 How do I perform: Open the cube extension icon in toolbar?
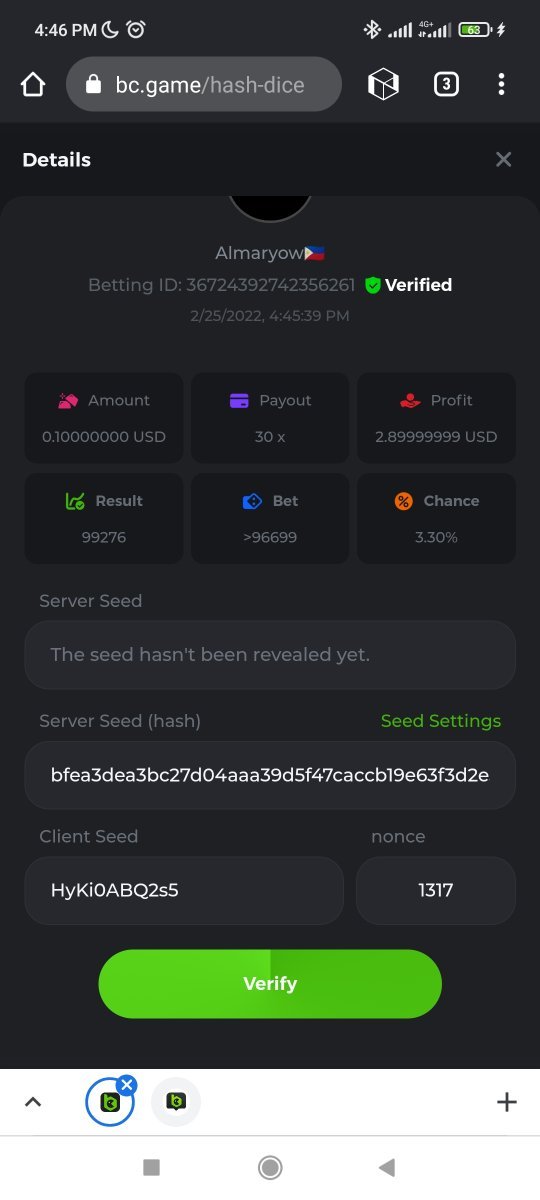(383, 85)
